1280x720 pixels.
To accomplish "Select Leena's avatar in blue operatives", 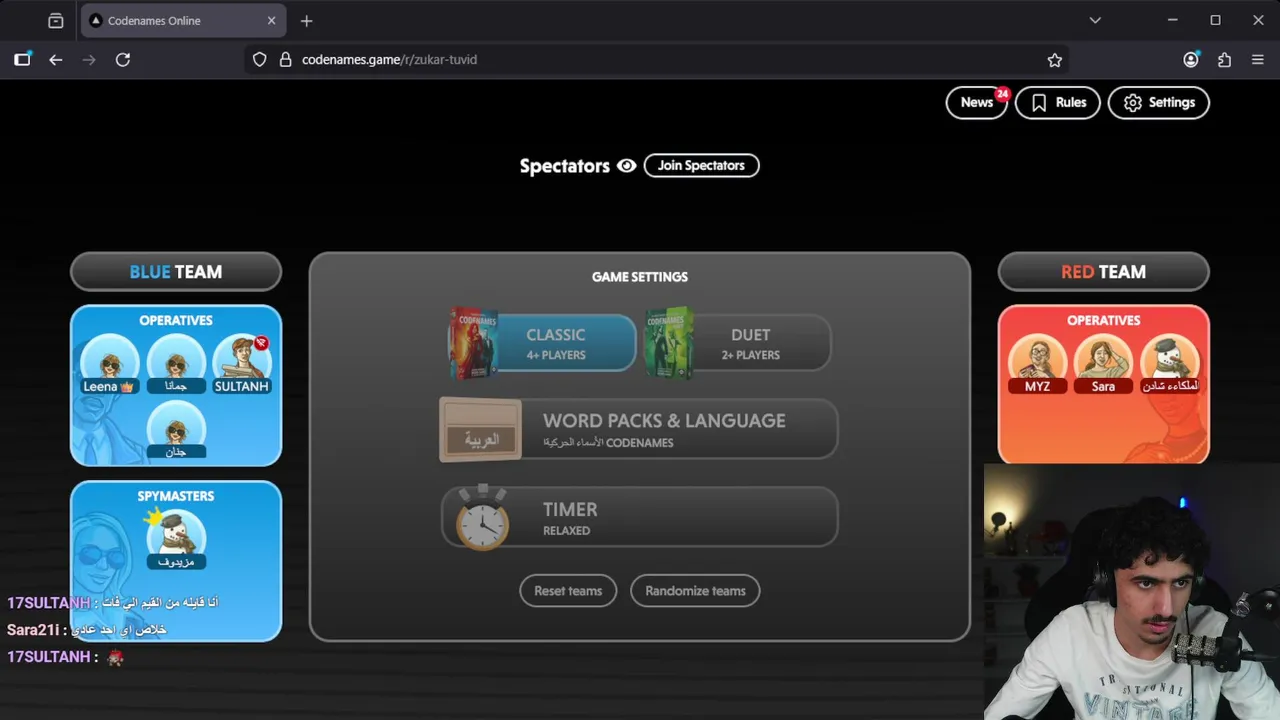I will pos(109,362).
